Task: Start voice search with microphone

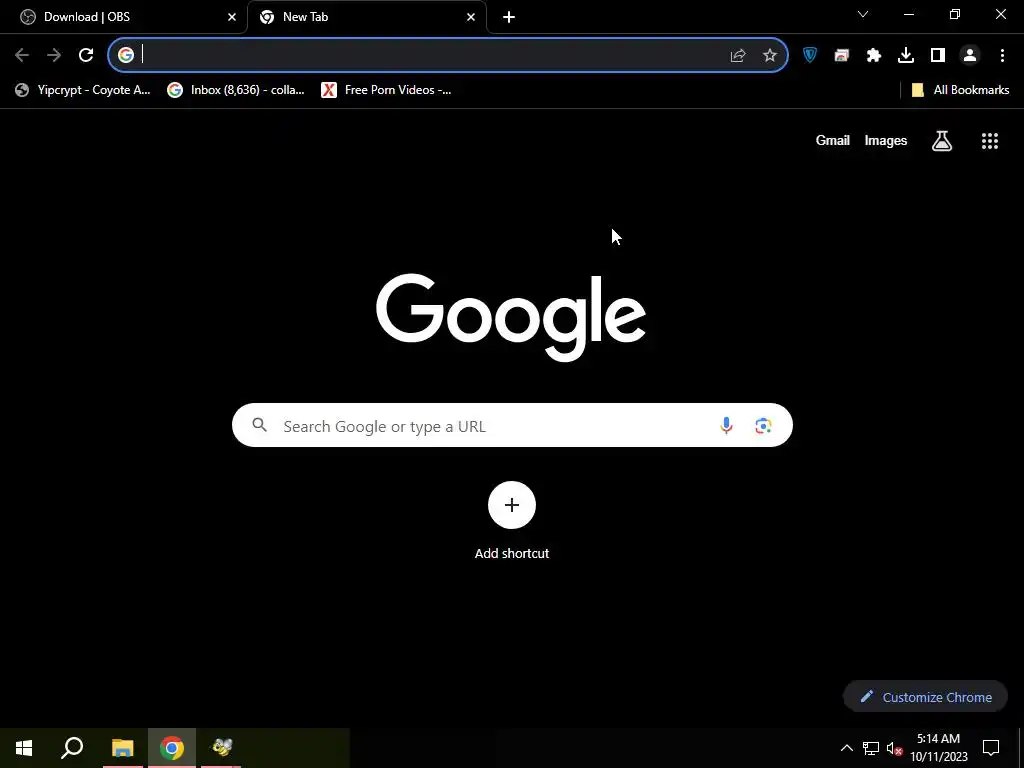Action: point(726,426)
